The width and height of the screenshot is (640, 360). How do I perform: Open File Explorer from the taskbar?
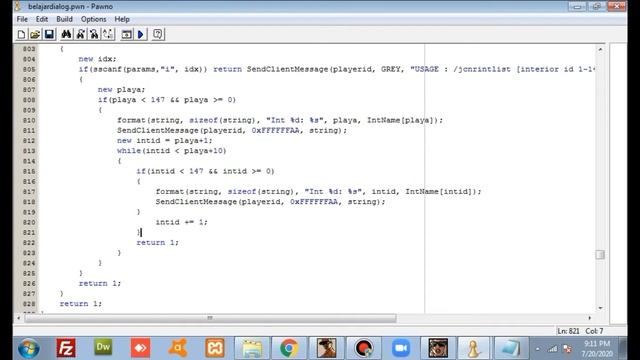click(252, 348)
